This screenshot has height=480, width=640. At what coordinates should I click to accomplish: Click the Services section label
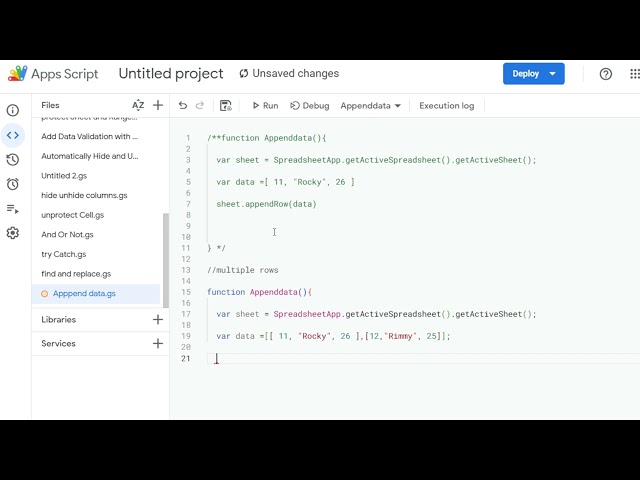58,343
